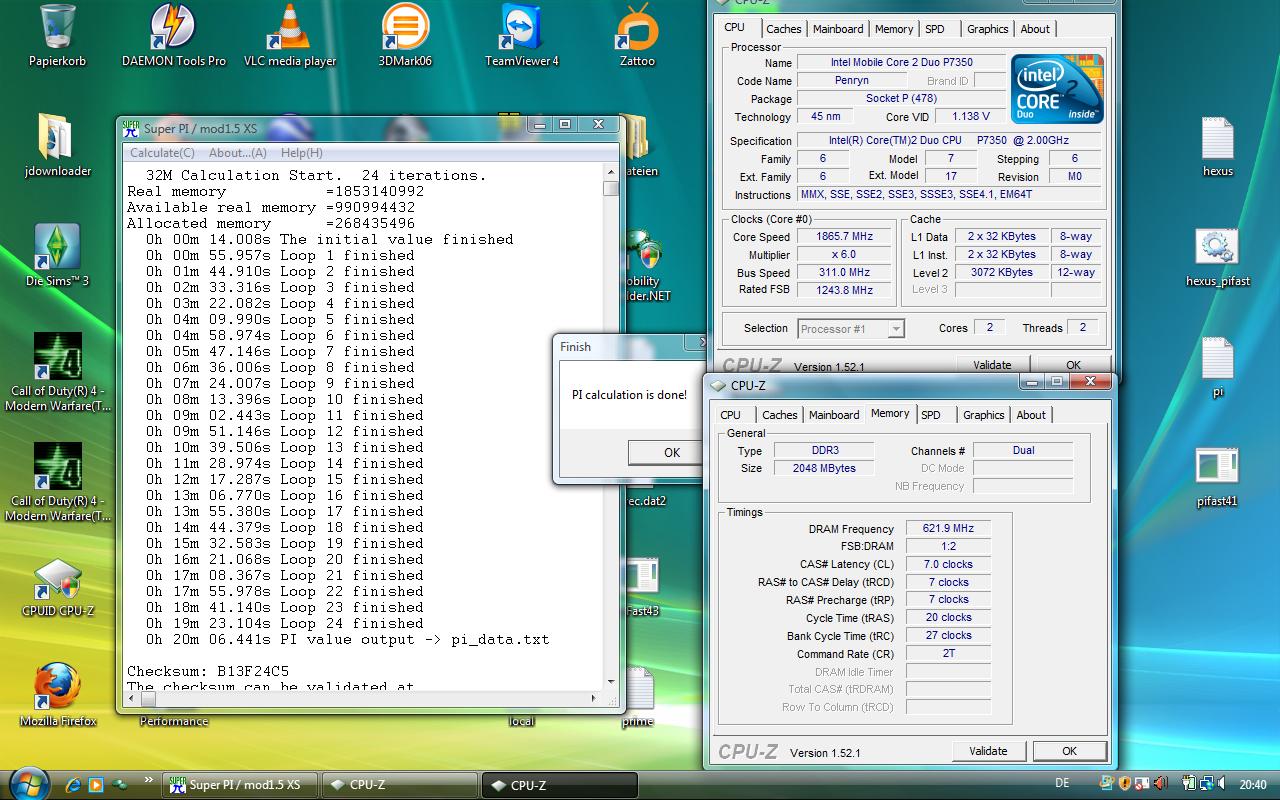Select the hexus file on the desktop

(x=1217, y=146)
